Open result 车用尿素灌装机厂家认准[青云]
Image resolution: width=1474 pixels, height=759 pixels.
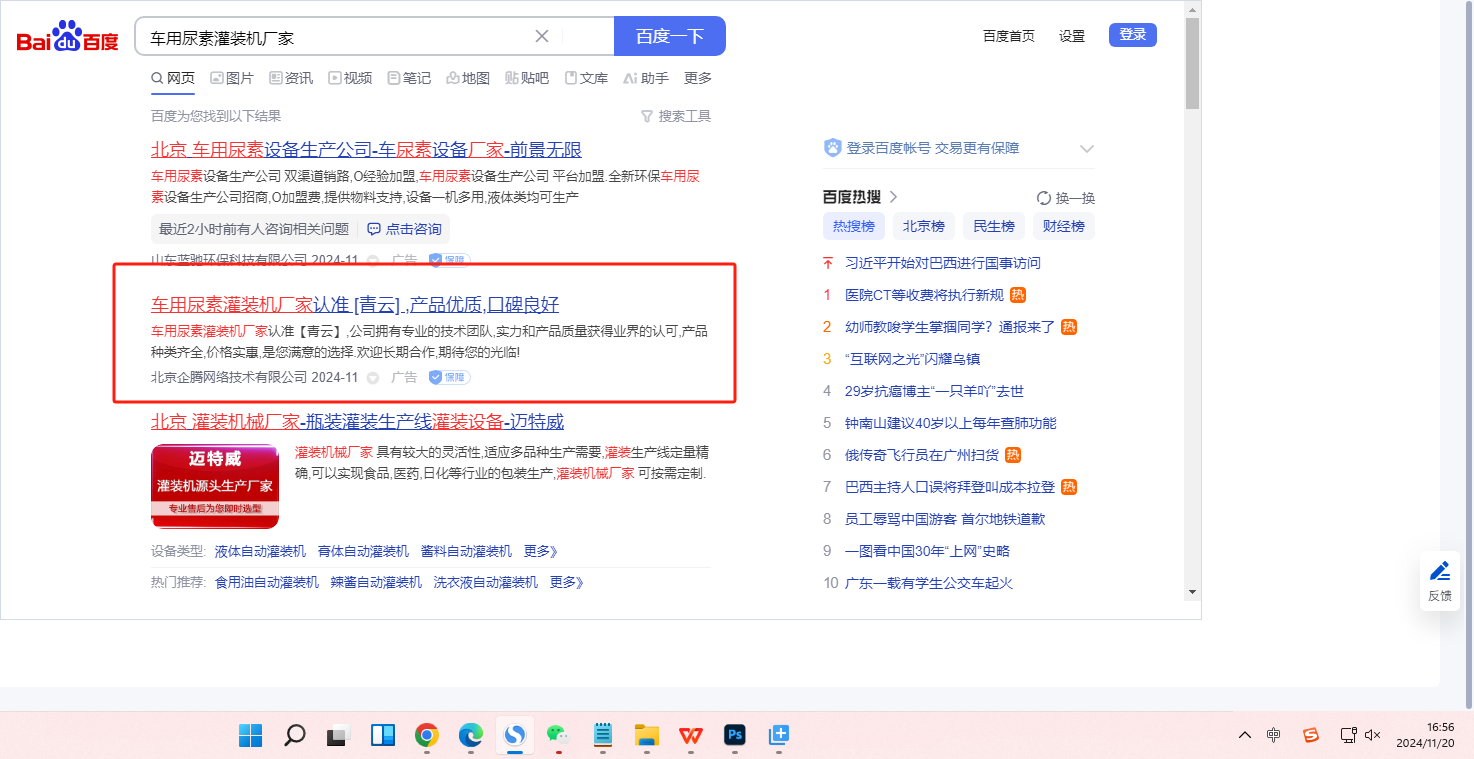tap(355, 305)
